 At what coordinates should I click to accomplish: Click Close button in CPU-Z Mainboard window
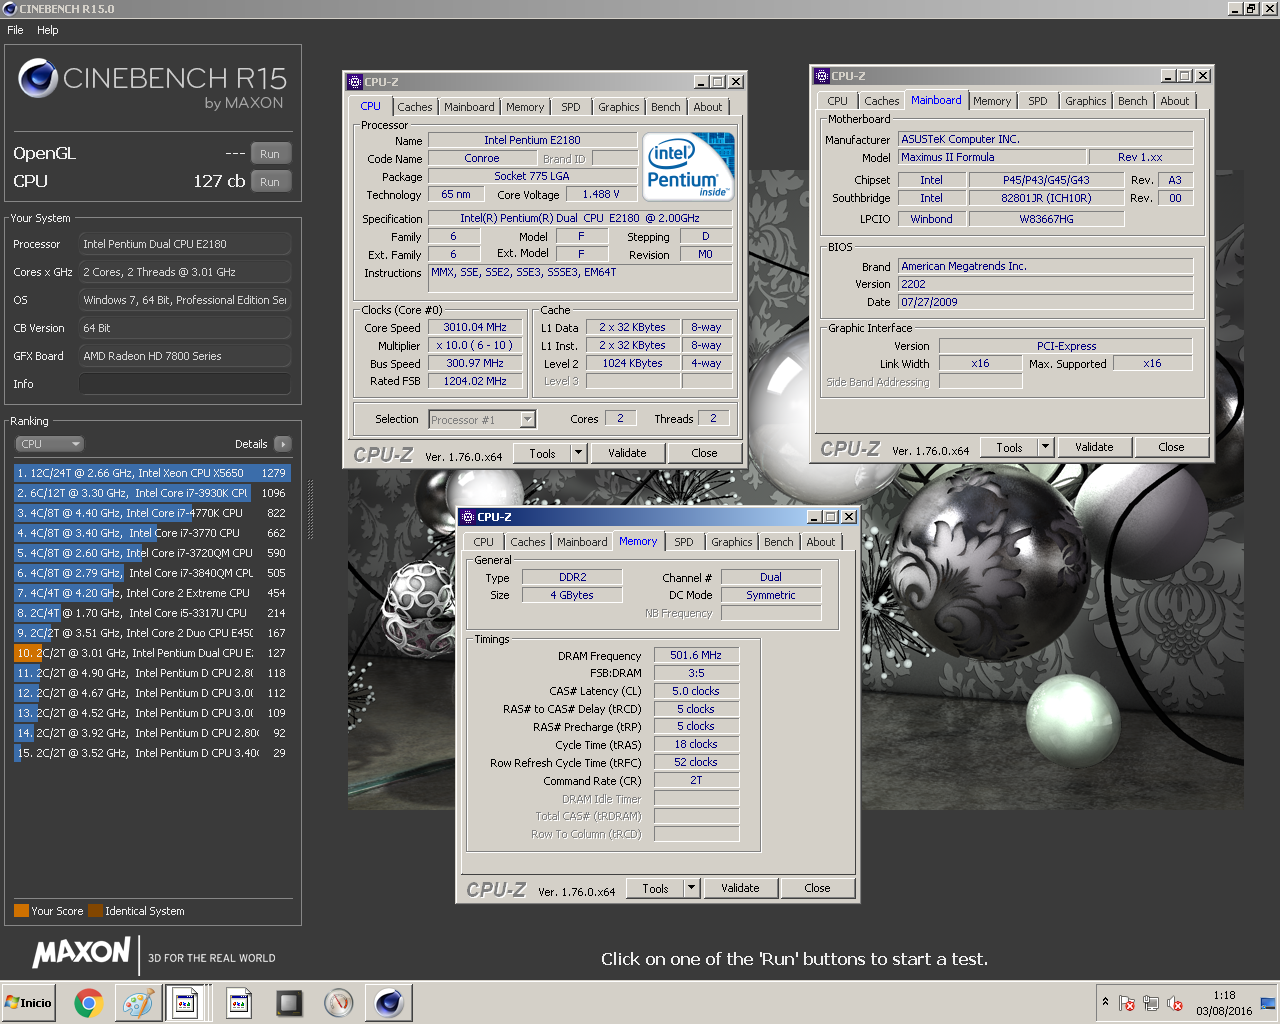pos(1171,447)
